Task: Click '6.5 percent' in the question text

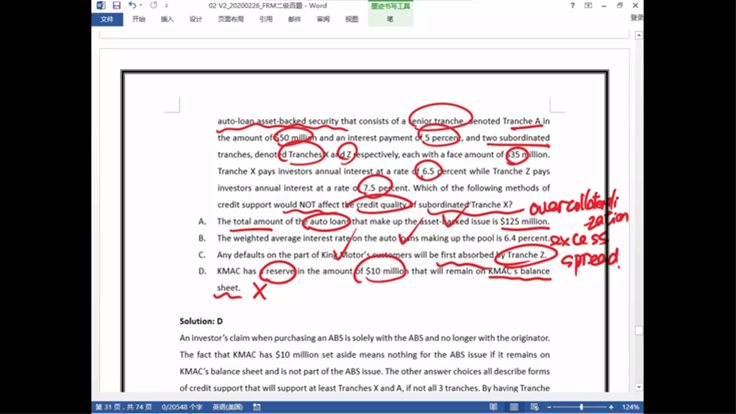Action: (x=442, y=171)
